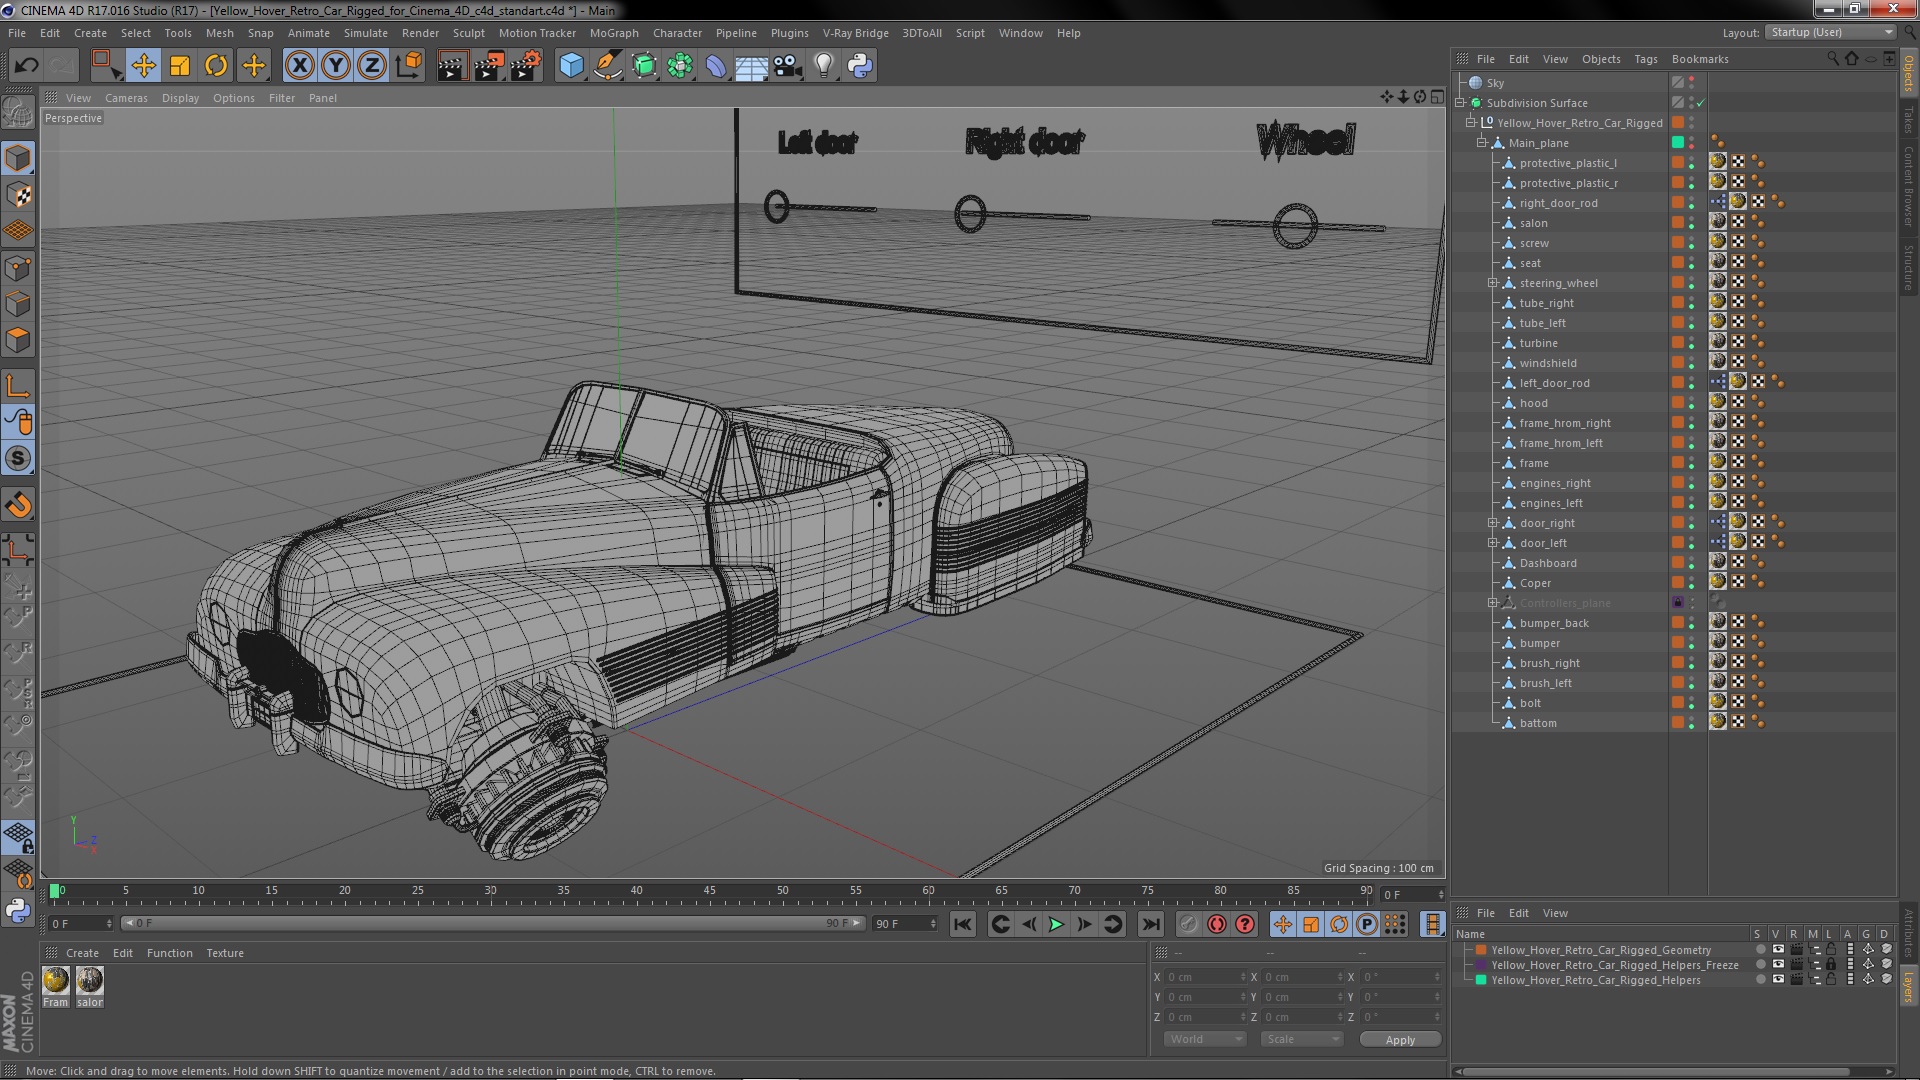Click the Light object icon
This screenshot has height=1080, width=1920.
pyautogui.click(x=823, y=66)
